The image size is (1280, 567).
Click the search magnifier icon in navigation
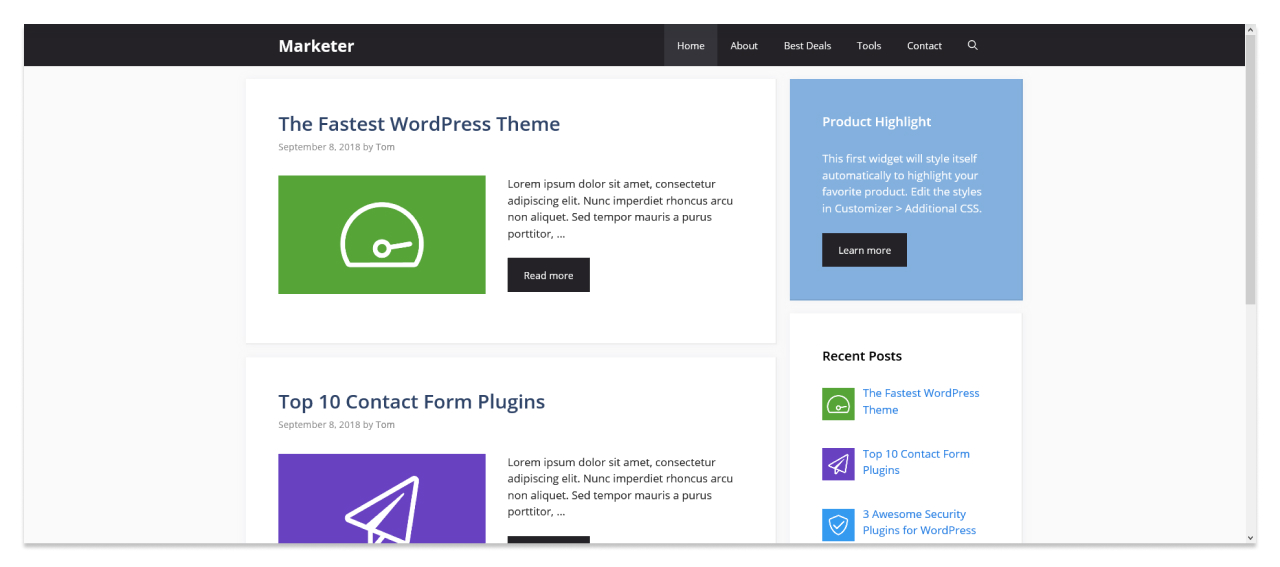click(972, 45)
